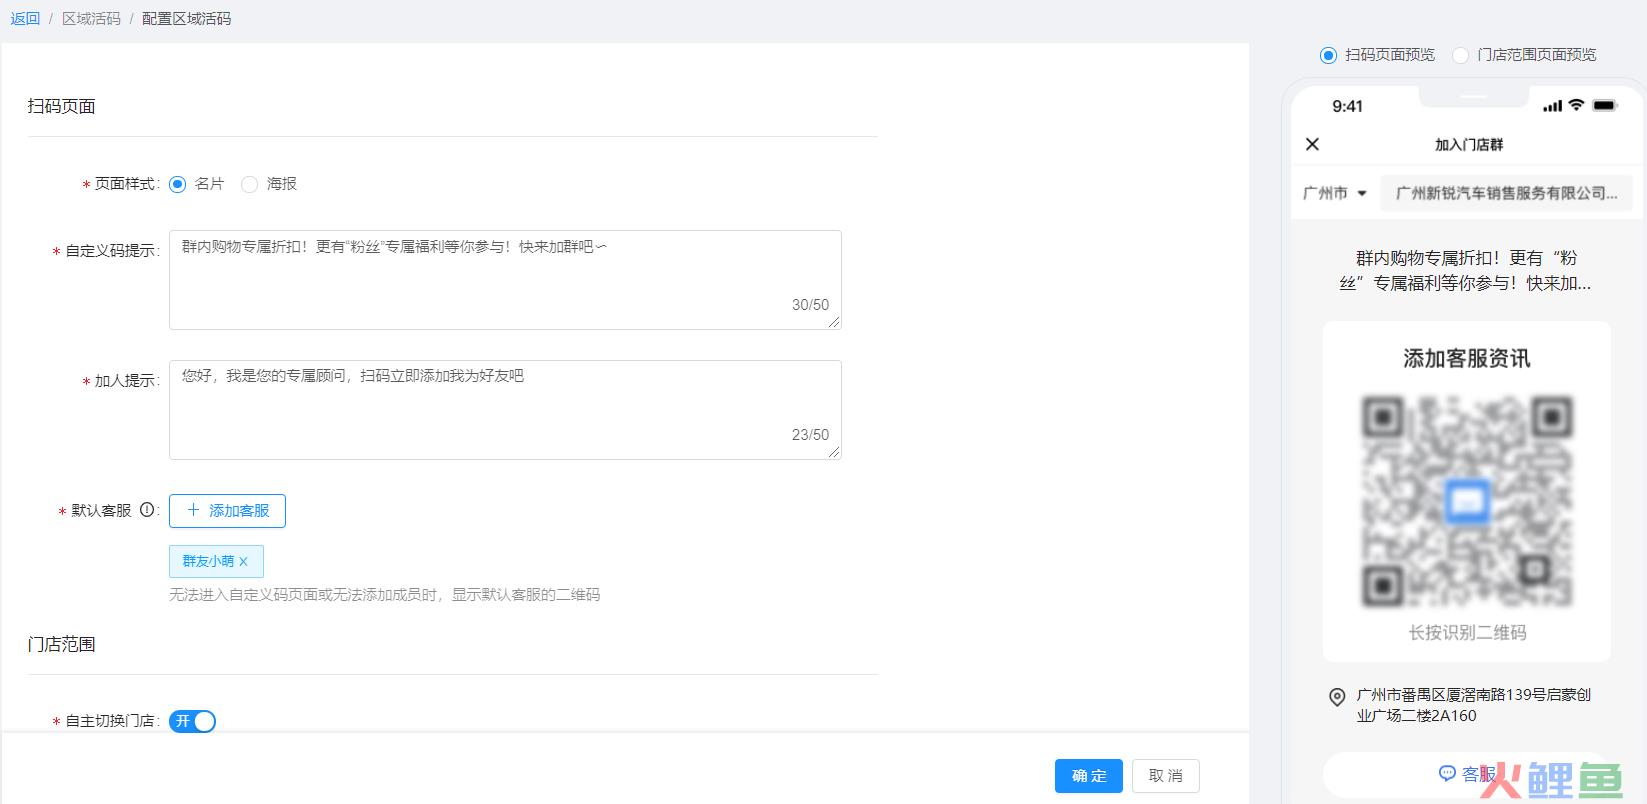
Task: Click the QR code image in phone preview
Action: 1466,502
